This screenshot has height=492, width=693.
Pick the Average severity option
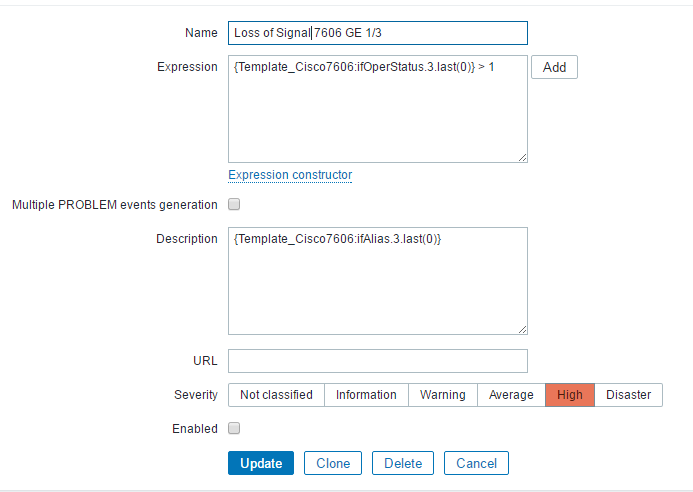pos(511,395)
